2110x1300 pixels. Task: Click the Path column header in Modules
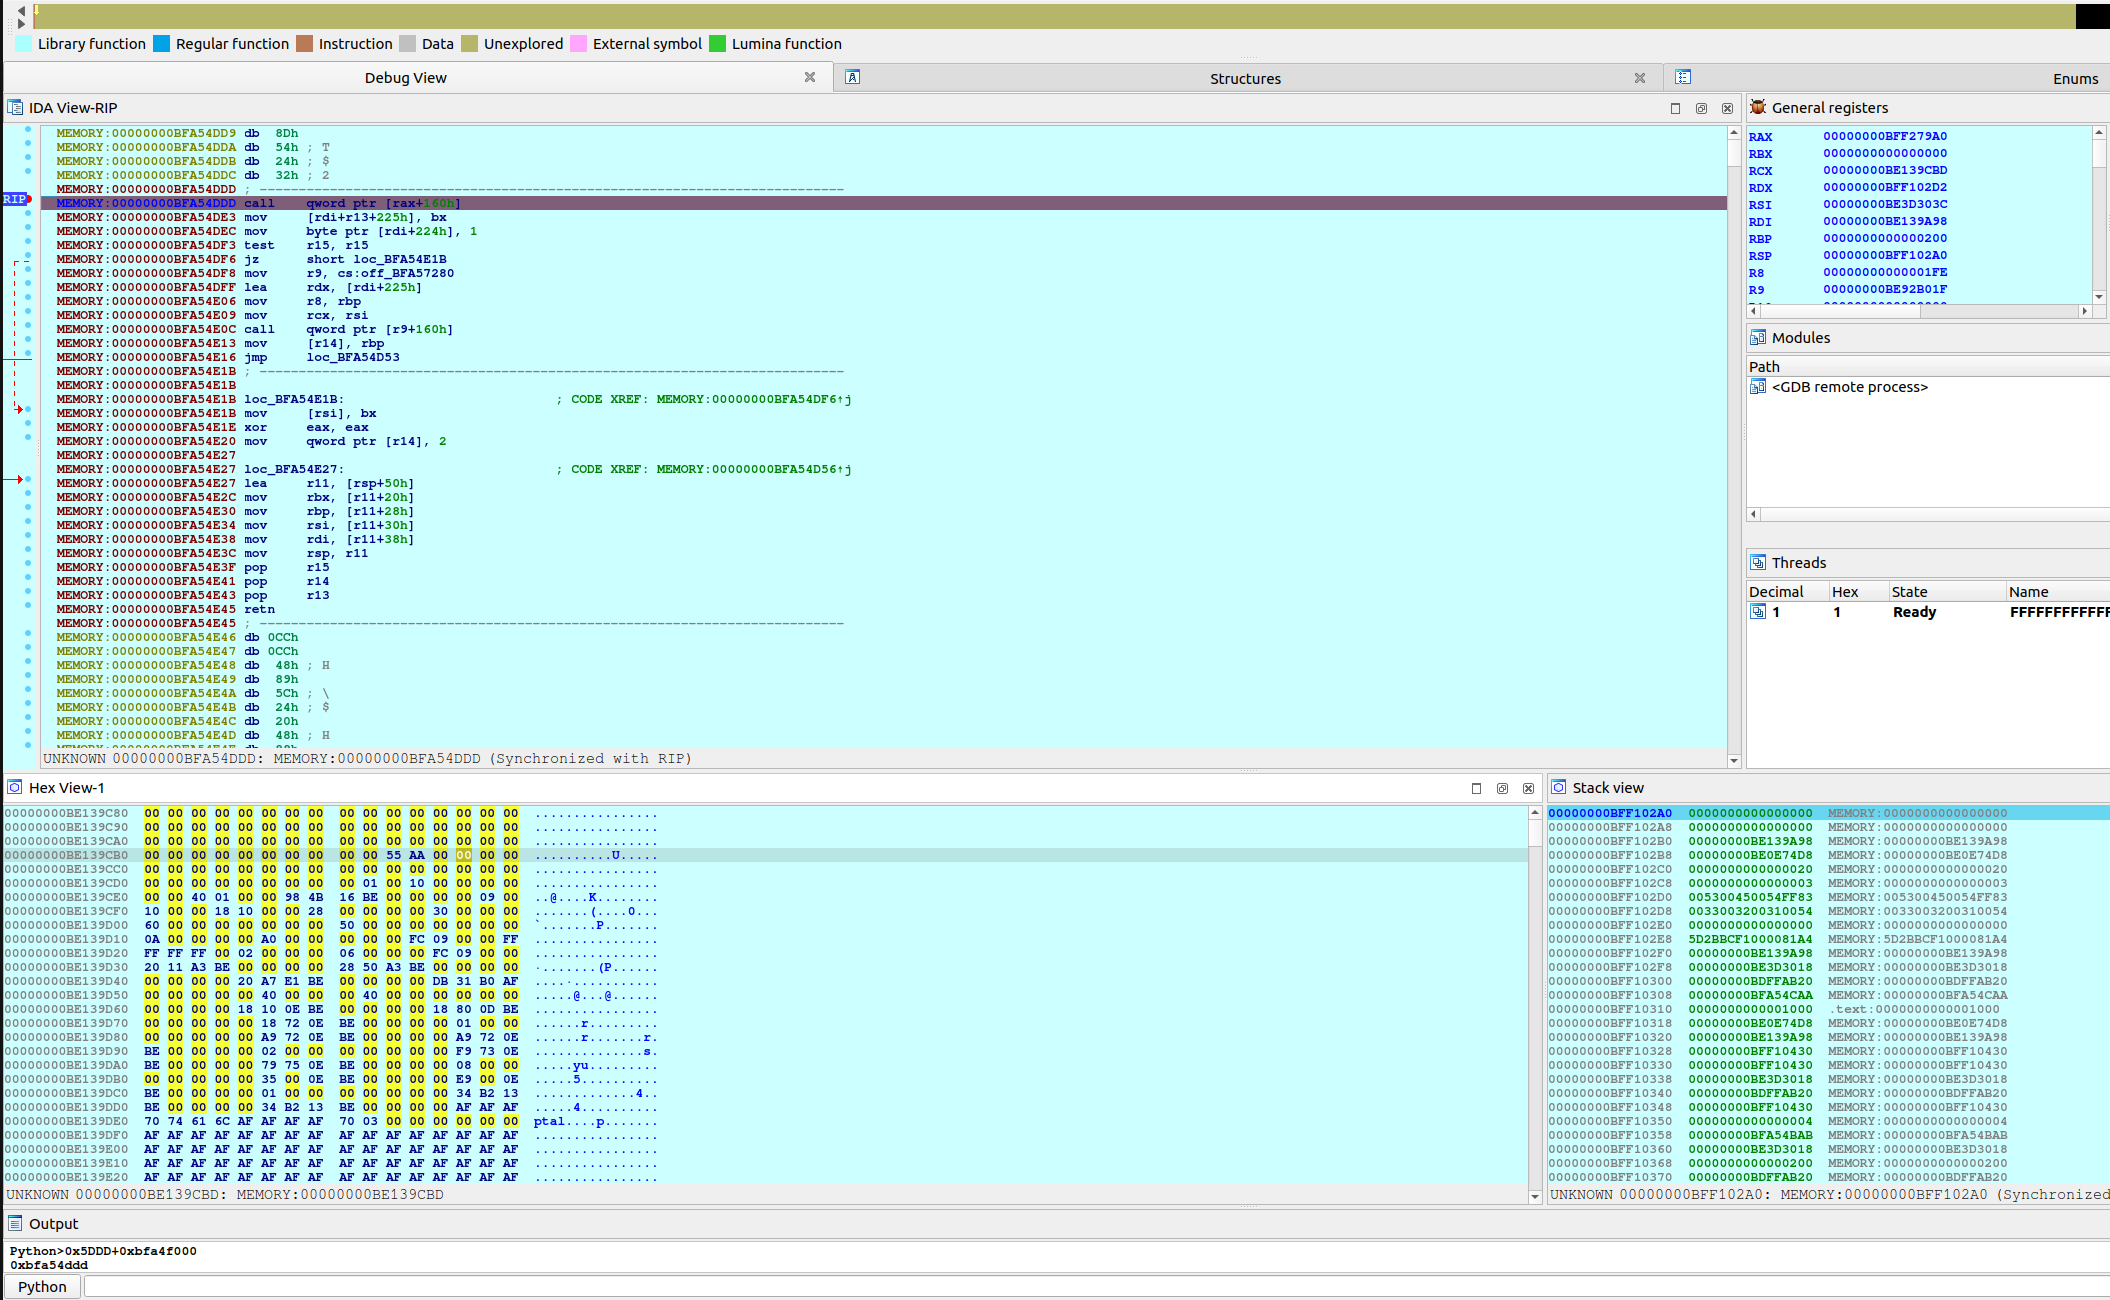[1764, 366]
